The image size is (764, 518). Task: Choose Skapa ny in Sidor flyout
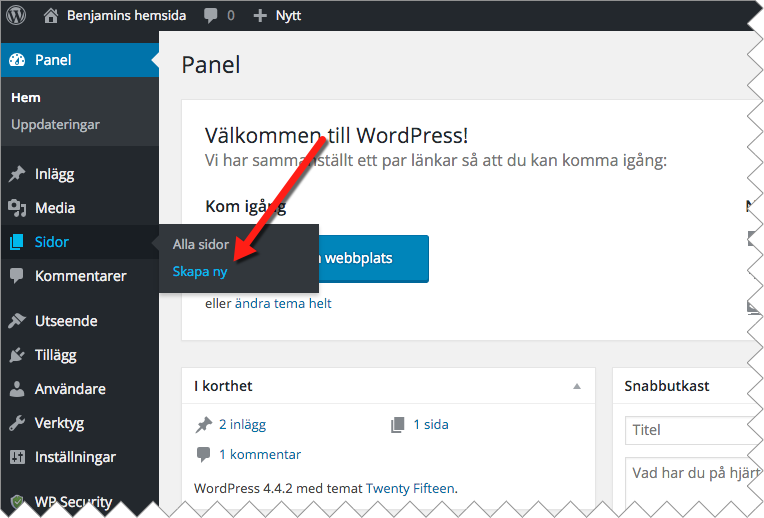200,271
